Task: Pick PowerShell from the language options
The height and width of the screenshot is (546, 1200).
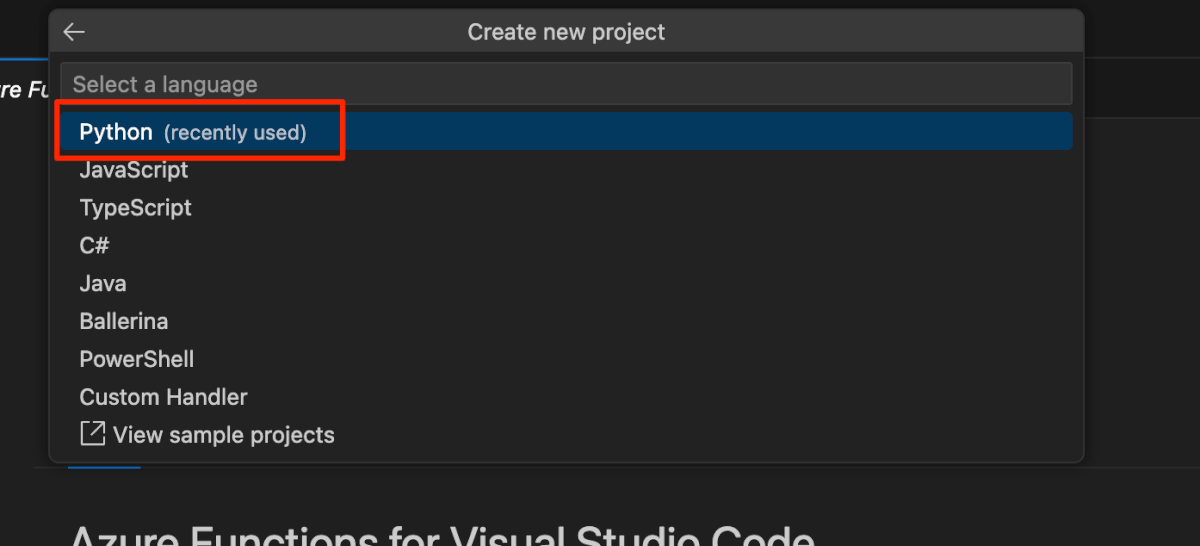Action: pos(137,359)
